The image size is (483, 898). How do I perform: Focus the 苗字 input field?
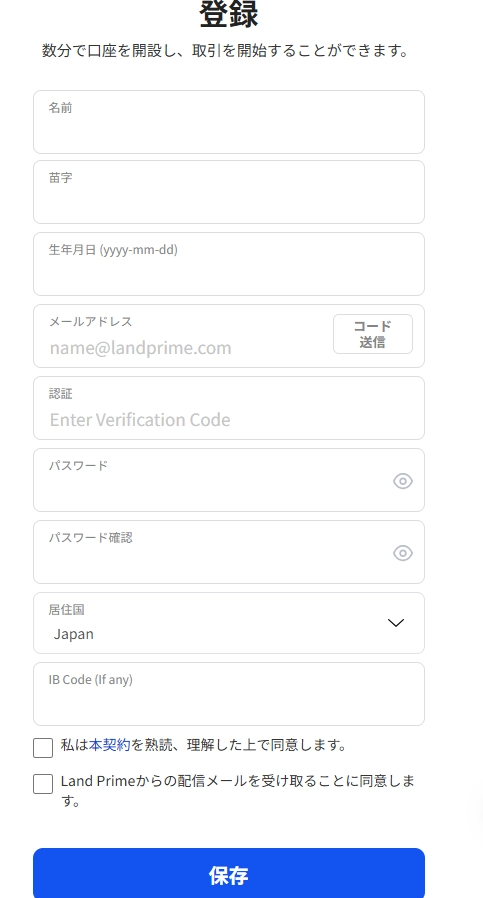click(x=229, y=192)
